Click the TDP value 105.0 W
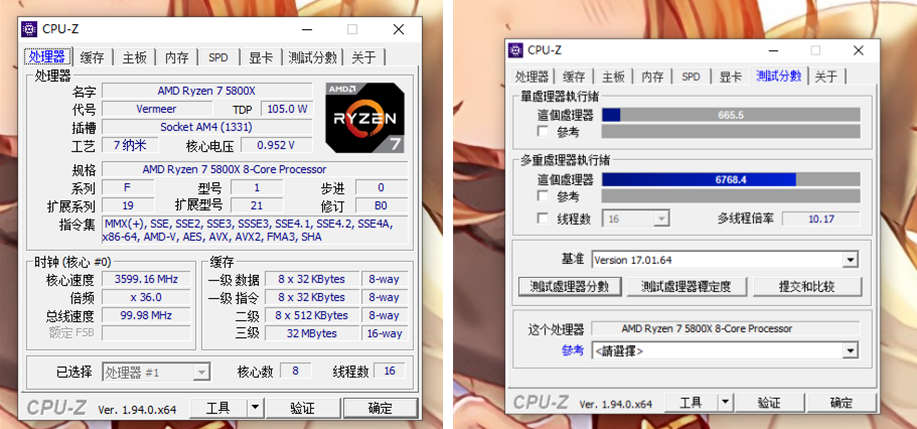Viewport: 917px width, 429px height. point(287,109)
